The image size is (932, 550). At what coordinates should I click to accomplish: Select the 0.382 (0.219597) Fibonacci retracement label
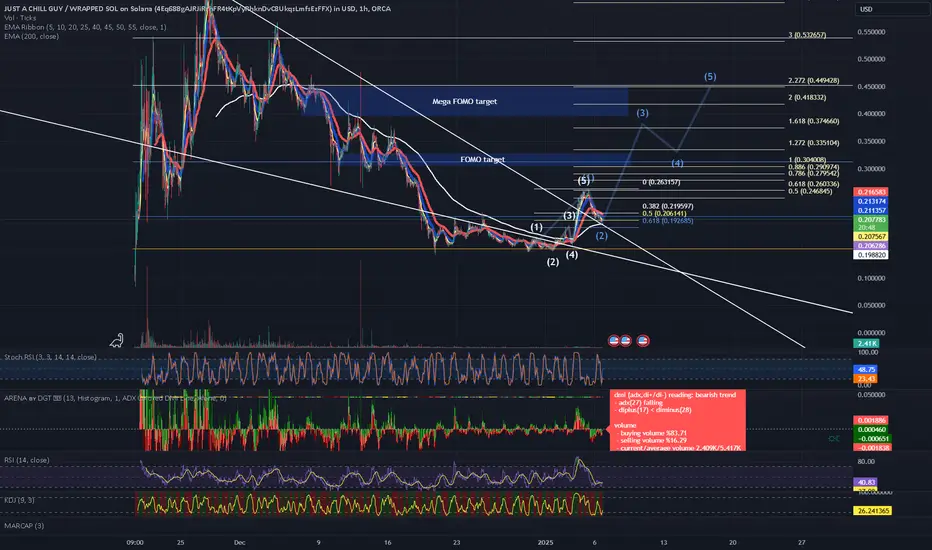tap(667, 206)
